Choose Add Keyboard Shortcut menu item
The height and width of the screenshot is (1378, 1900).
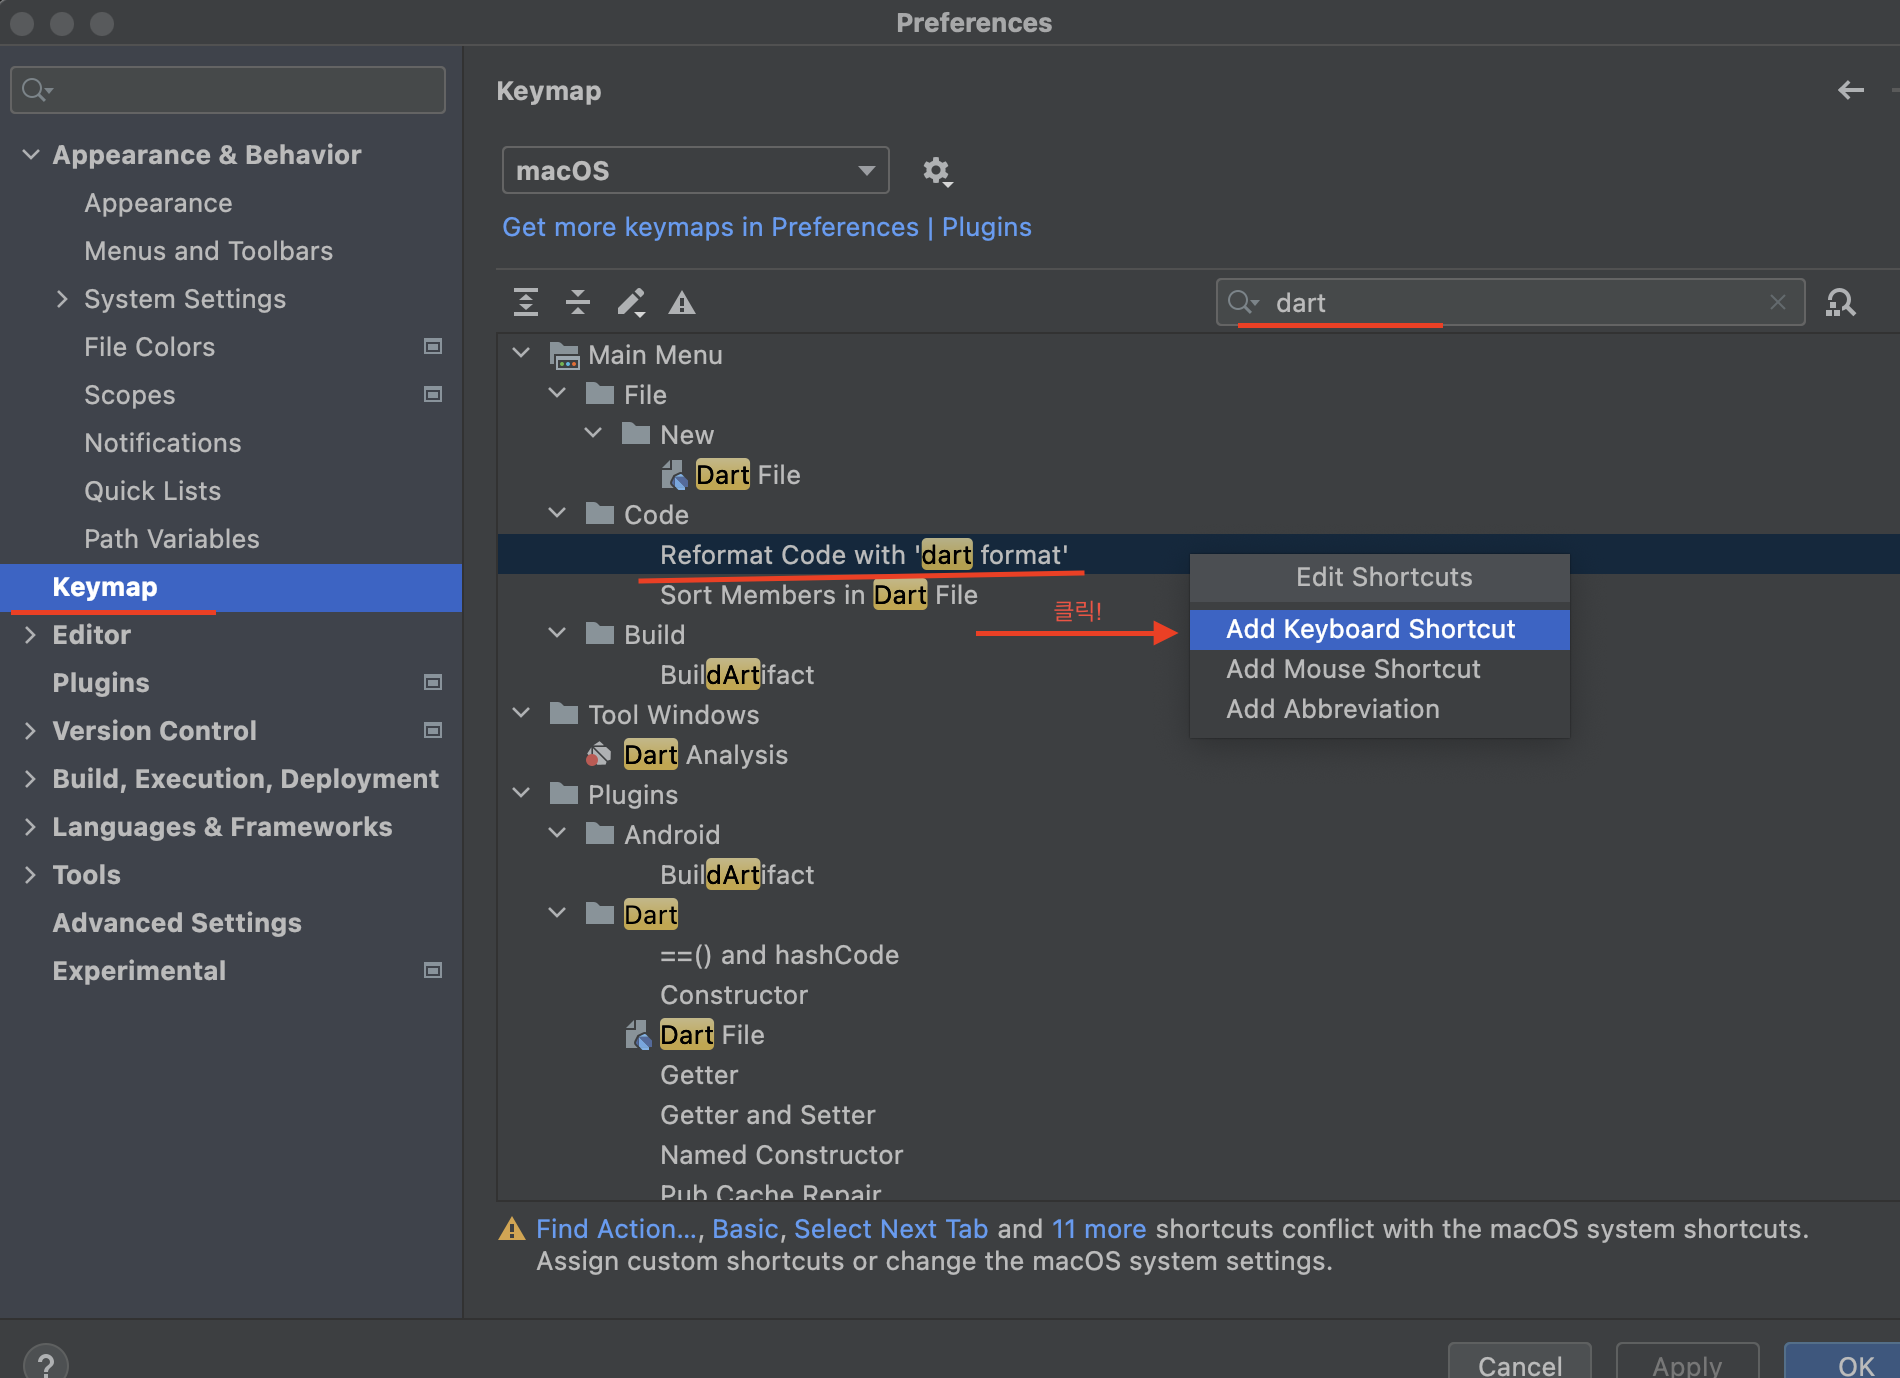point(1379,630)
